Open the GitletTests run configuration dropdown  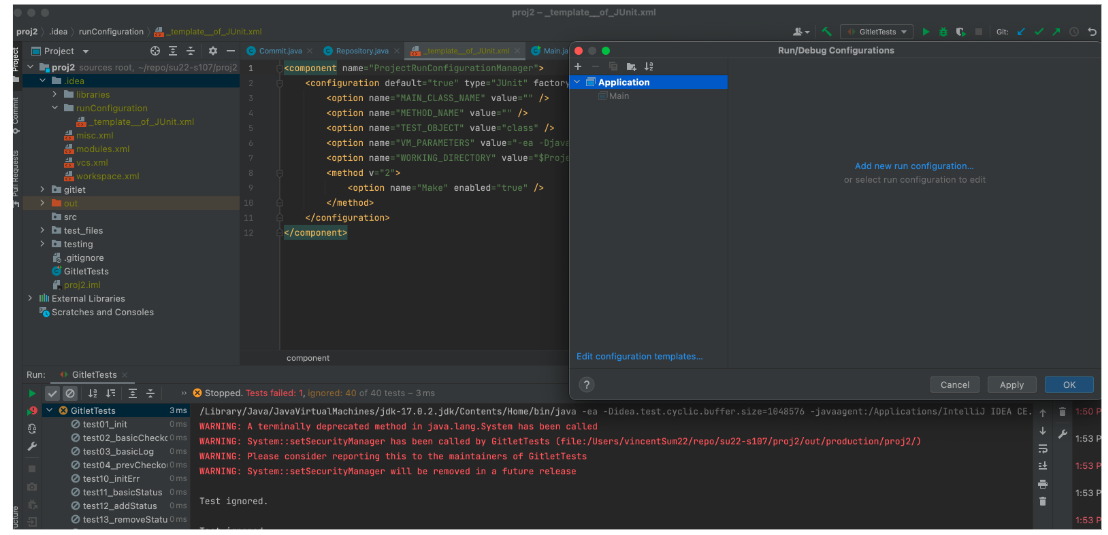click(x=877, y=32)
